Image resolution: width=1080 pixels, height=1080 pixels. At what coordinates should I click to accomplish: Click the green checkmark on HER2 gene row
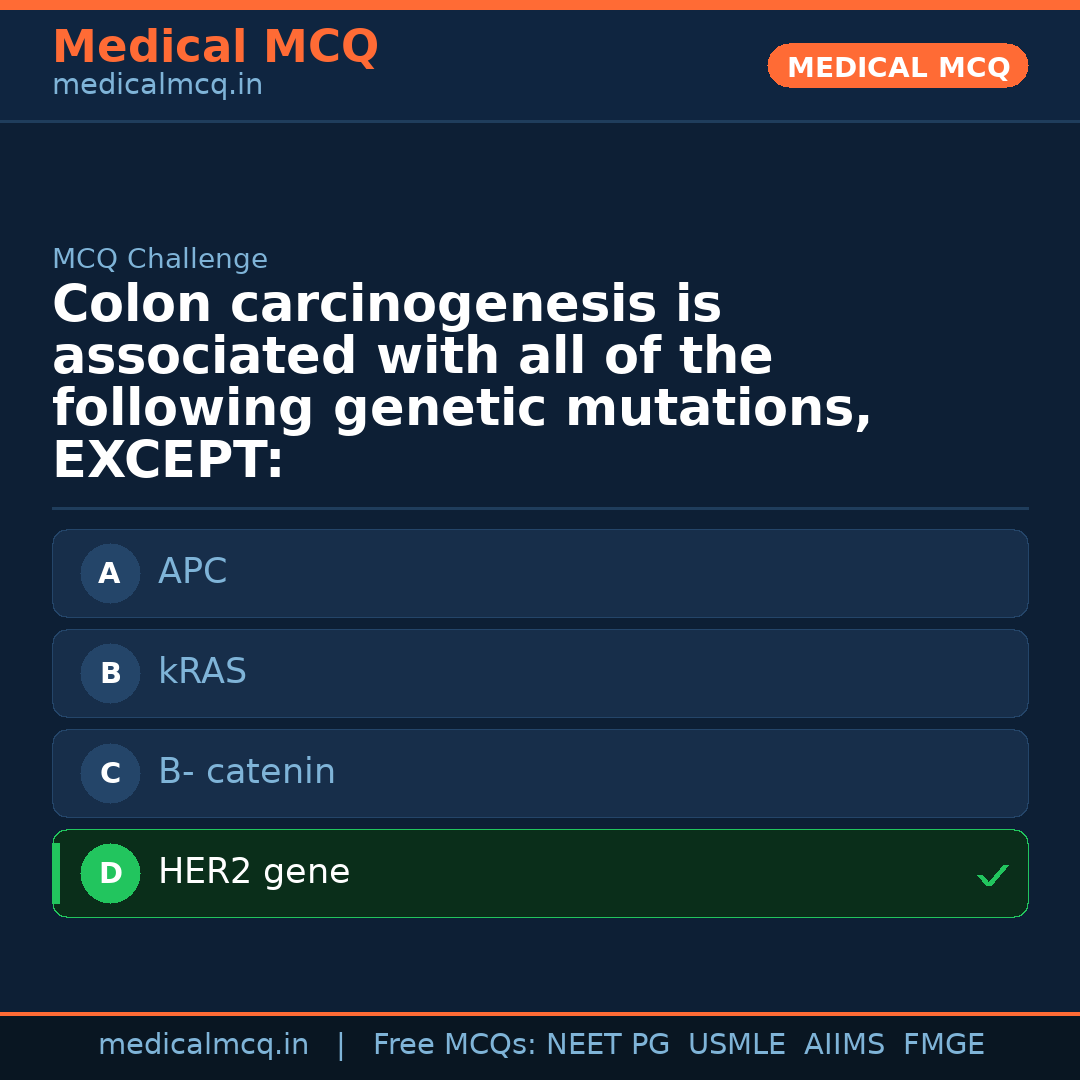pos(992,876)
